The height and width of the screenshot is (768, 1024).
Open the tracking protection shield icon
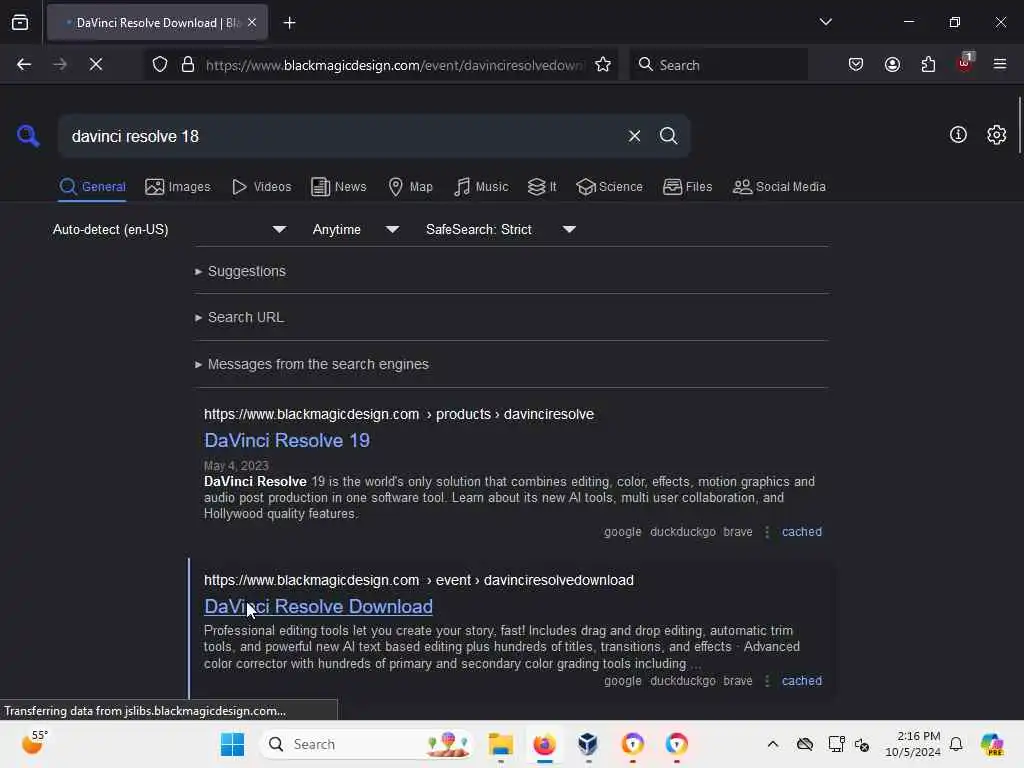pyautogui.click(x=160, y=64)
